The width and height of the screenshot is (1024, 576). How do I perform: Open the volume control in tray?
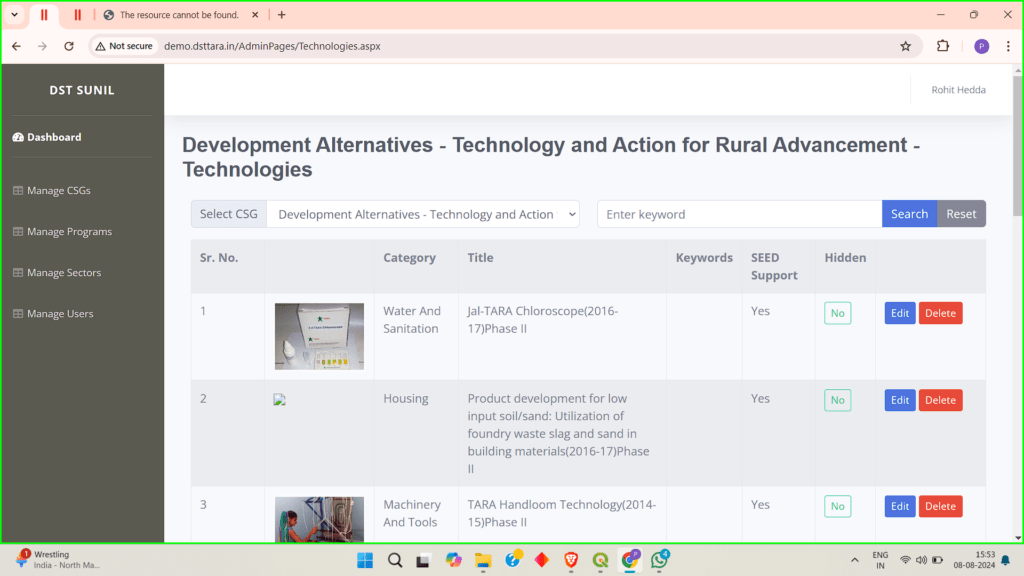(x=921, y=560)
